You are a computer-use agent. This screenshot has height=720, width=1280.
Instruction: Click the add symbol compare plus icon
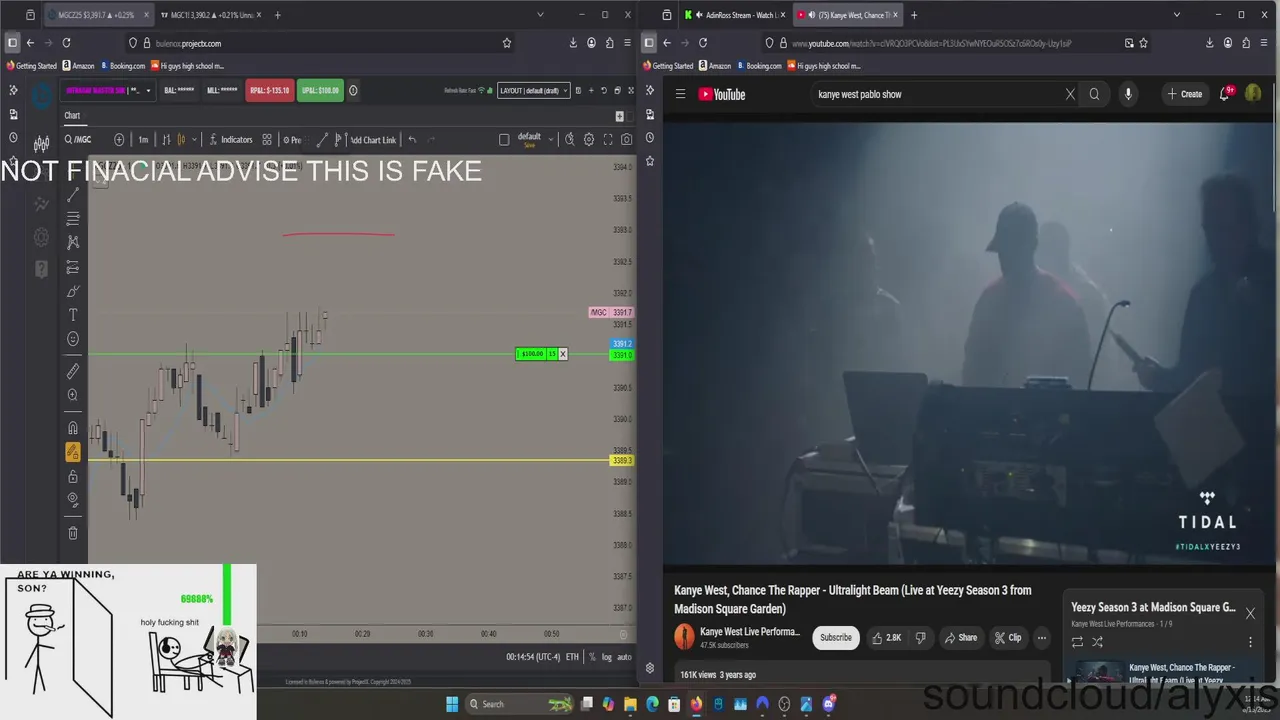click(x=119, y=140)
